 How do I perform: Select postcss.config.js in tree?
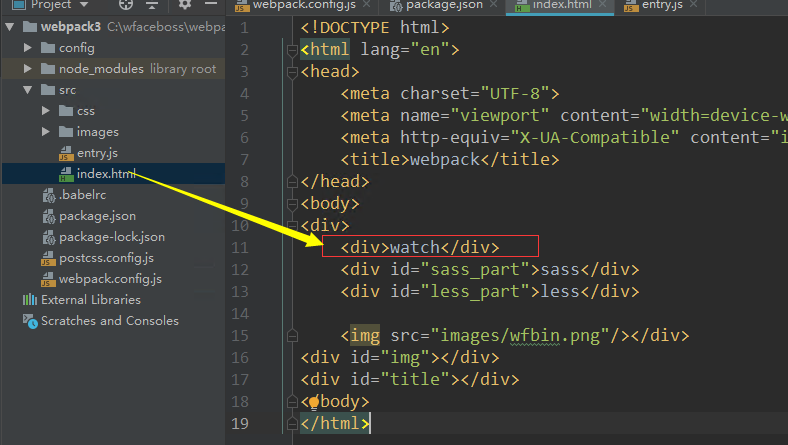tap(107, 258)
